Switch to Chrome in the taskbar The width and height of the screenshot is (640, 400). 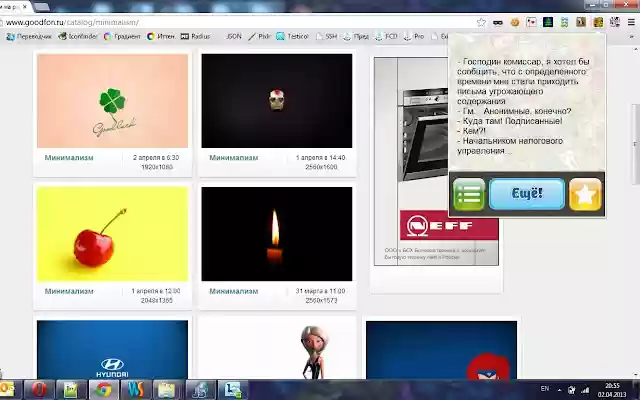[104, 390]
